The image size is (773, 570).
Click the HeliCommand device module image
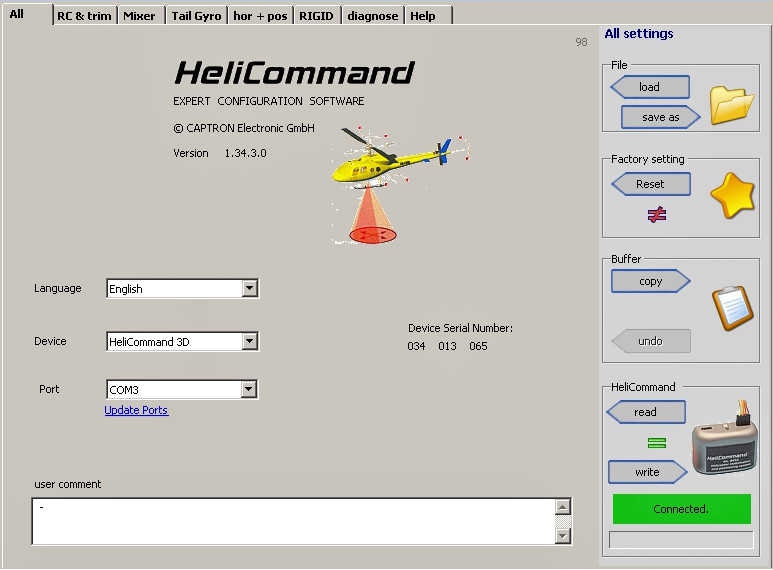point(725,440)
